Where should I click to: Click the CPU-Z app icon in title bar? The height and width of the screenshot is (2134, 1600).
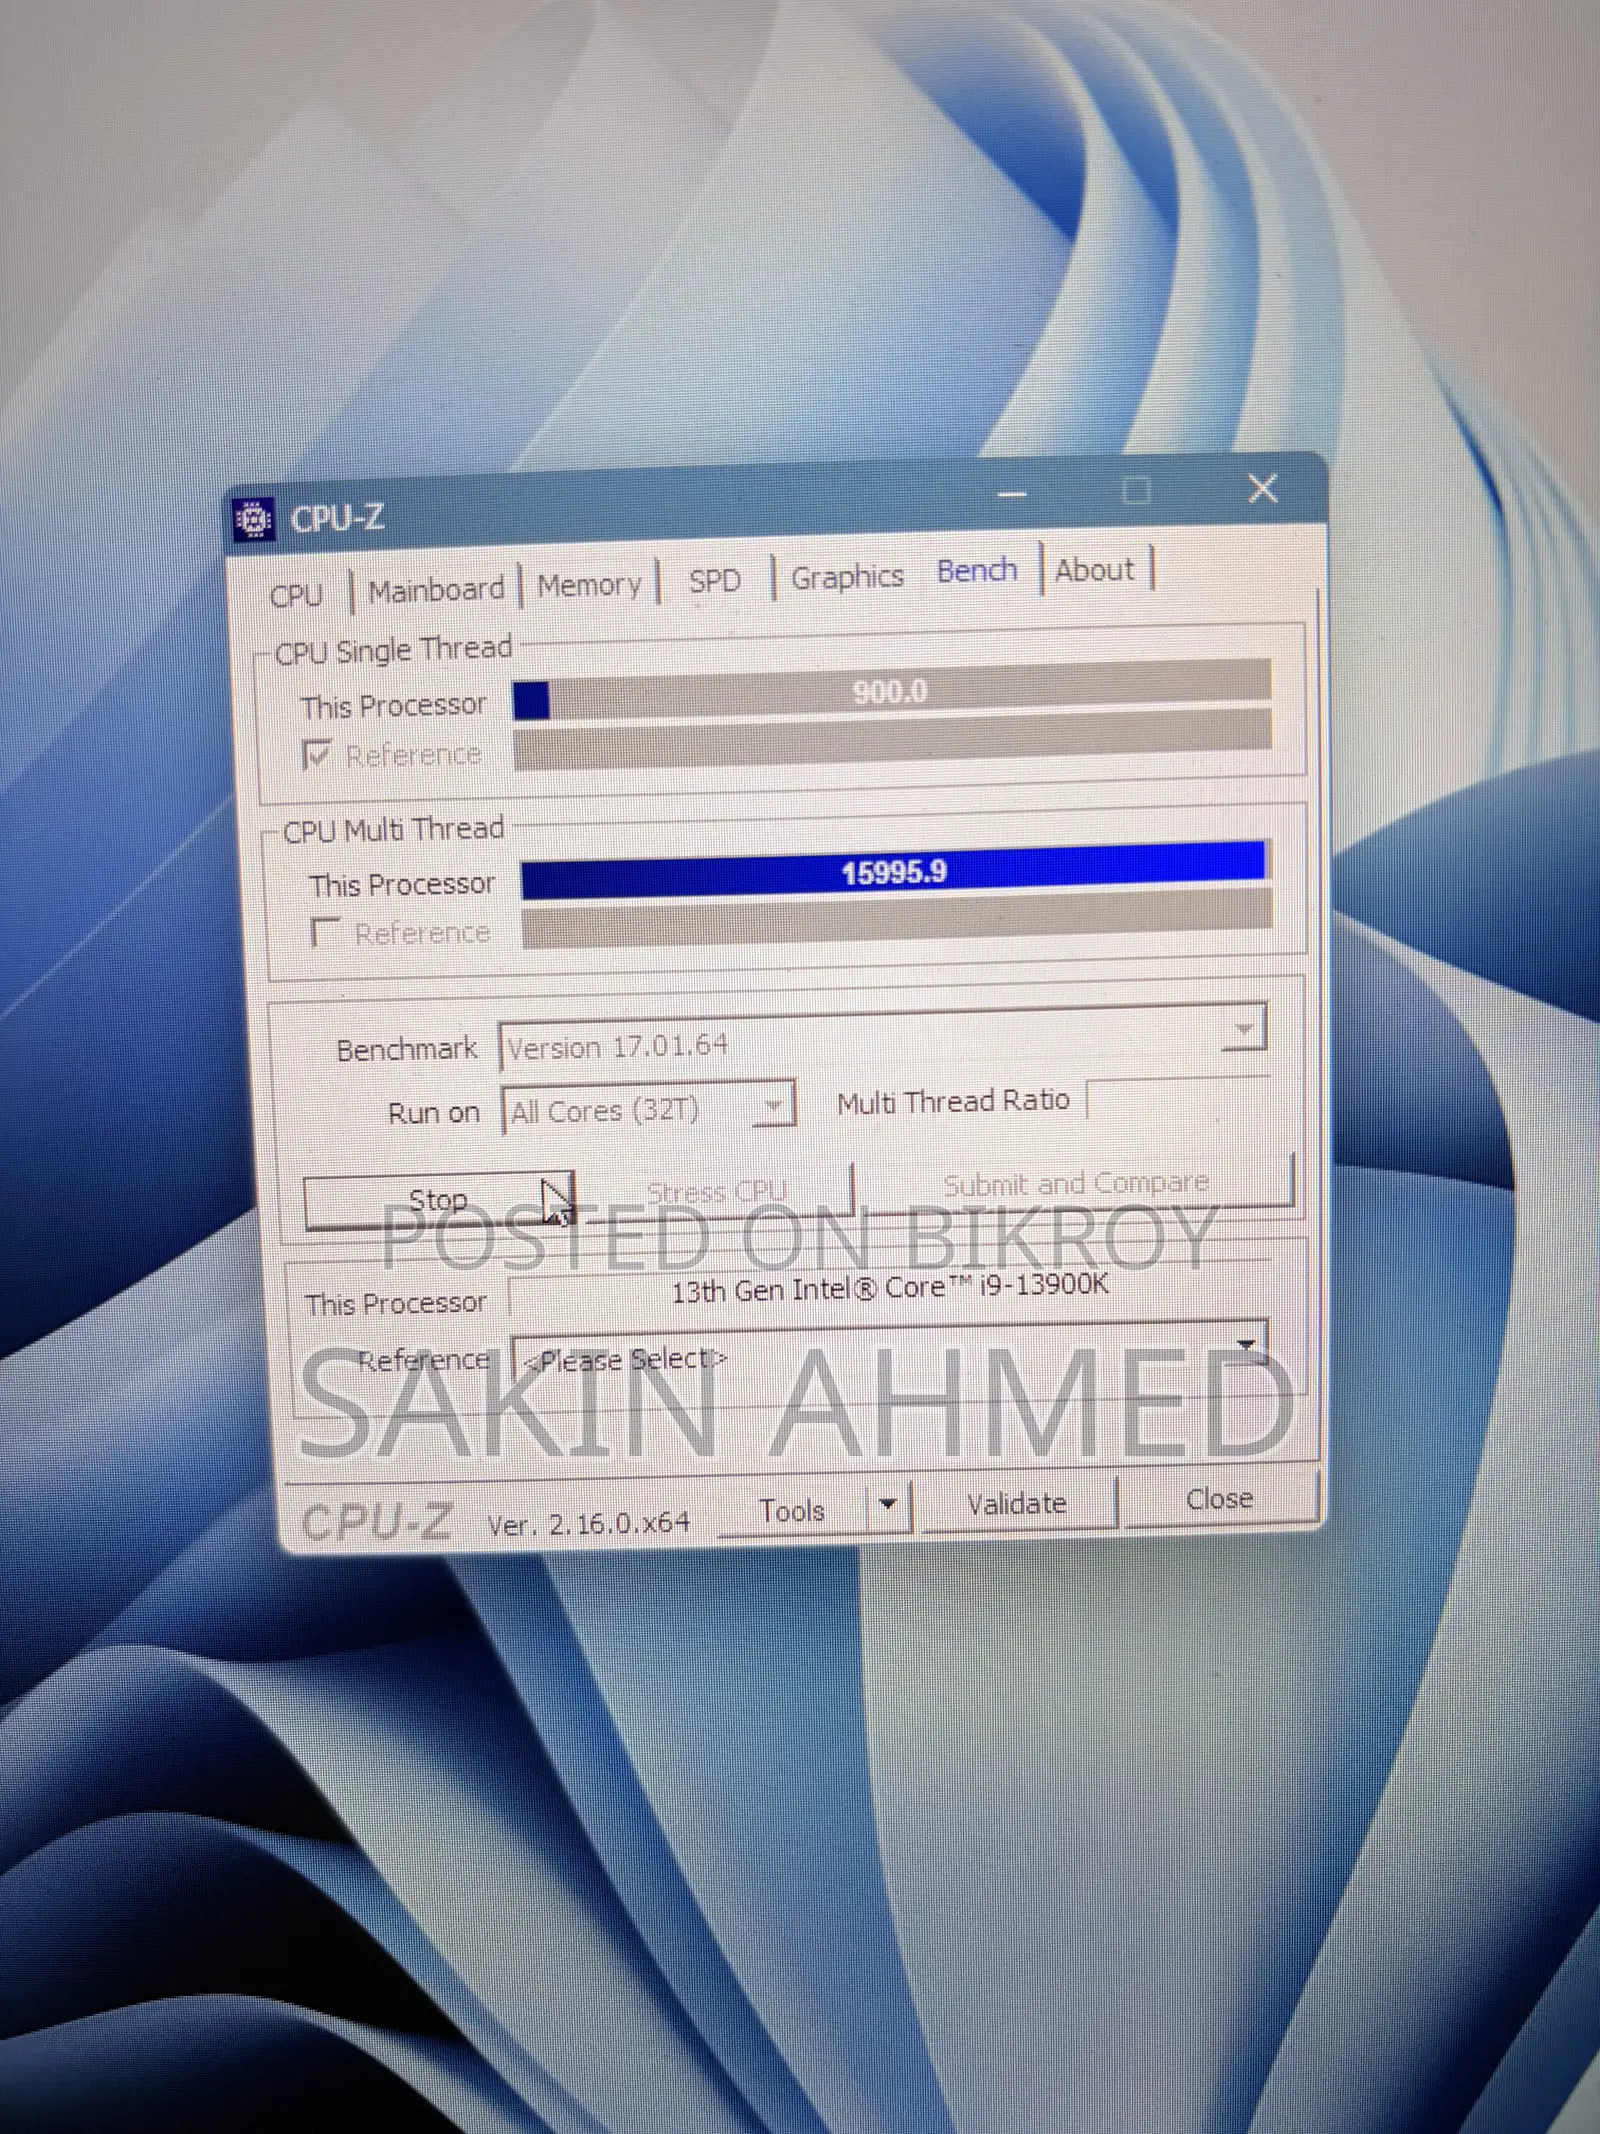pyautogui.click(x=254, y=519)
